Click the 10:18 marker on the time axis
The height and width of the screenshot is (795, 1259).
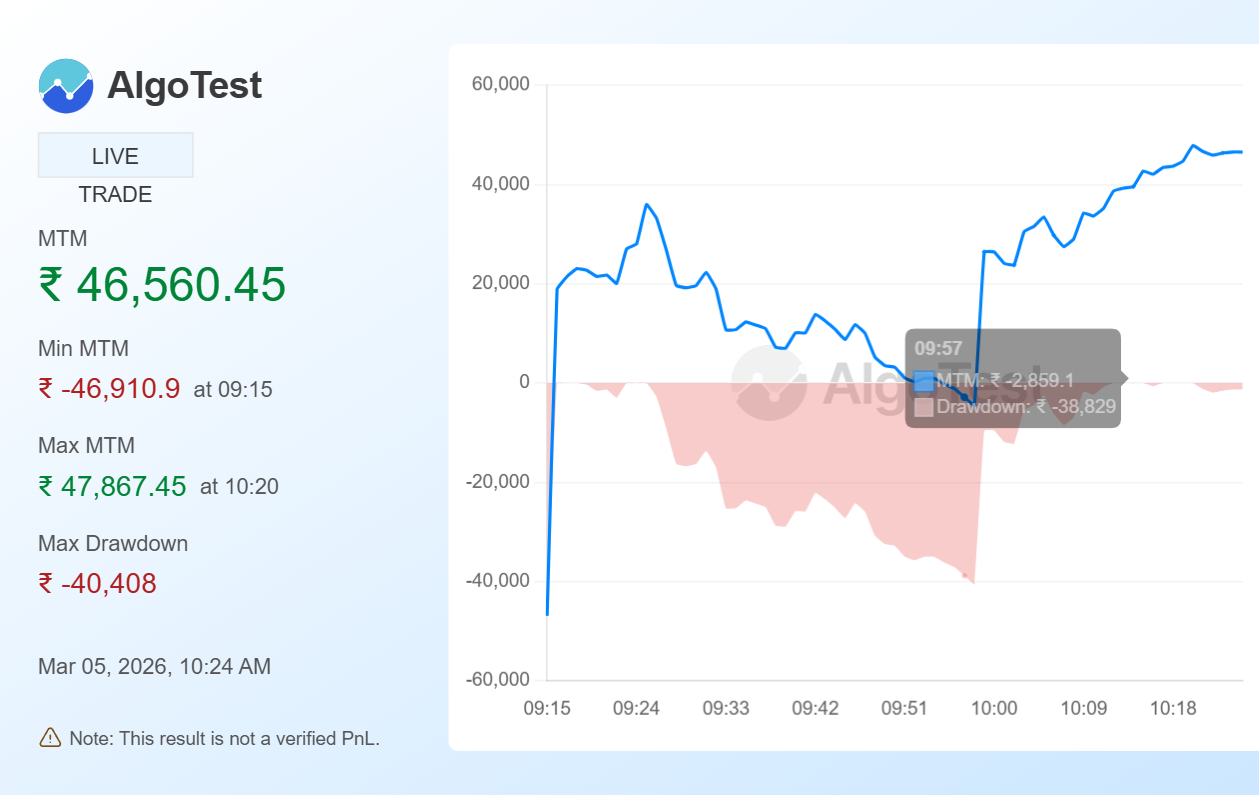pos(1173,707)
